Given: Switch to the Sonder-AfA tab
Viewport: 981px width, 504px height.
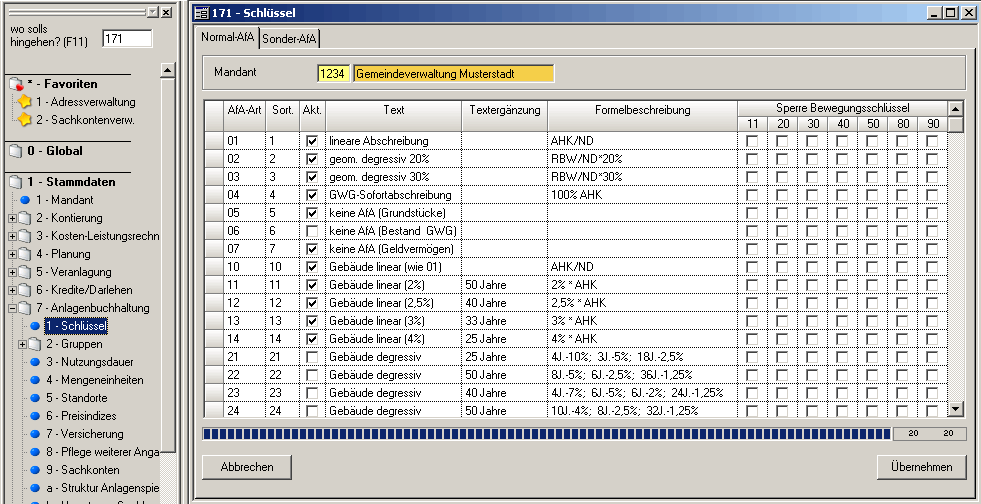Looking at the screenshot, I should pyautogui.click(x=290, y=38).
